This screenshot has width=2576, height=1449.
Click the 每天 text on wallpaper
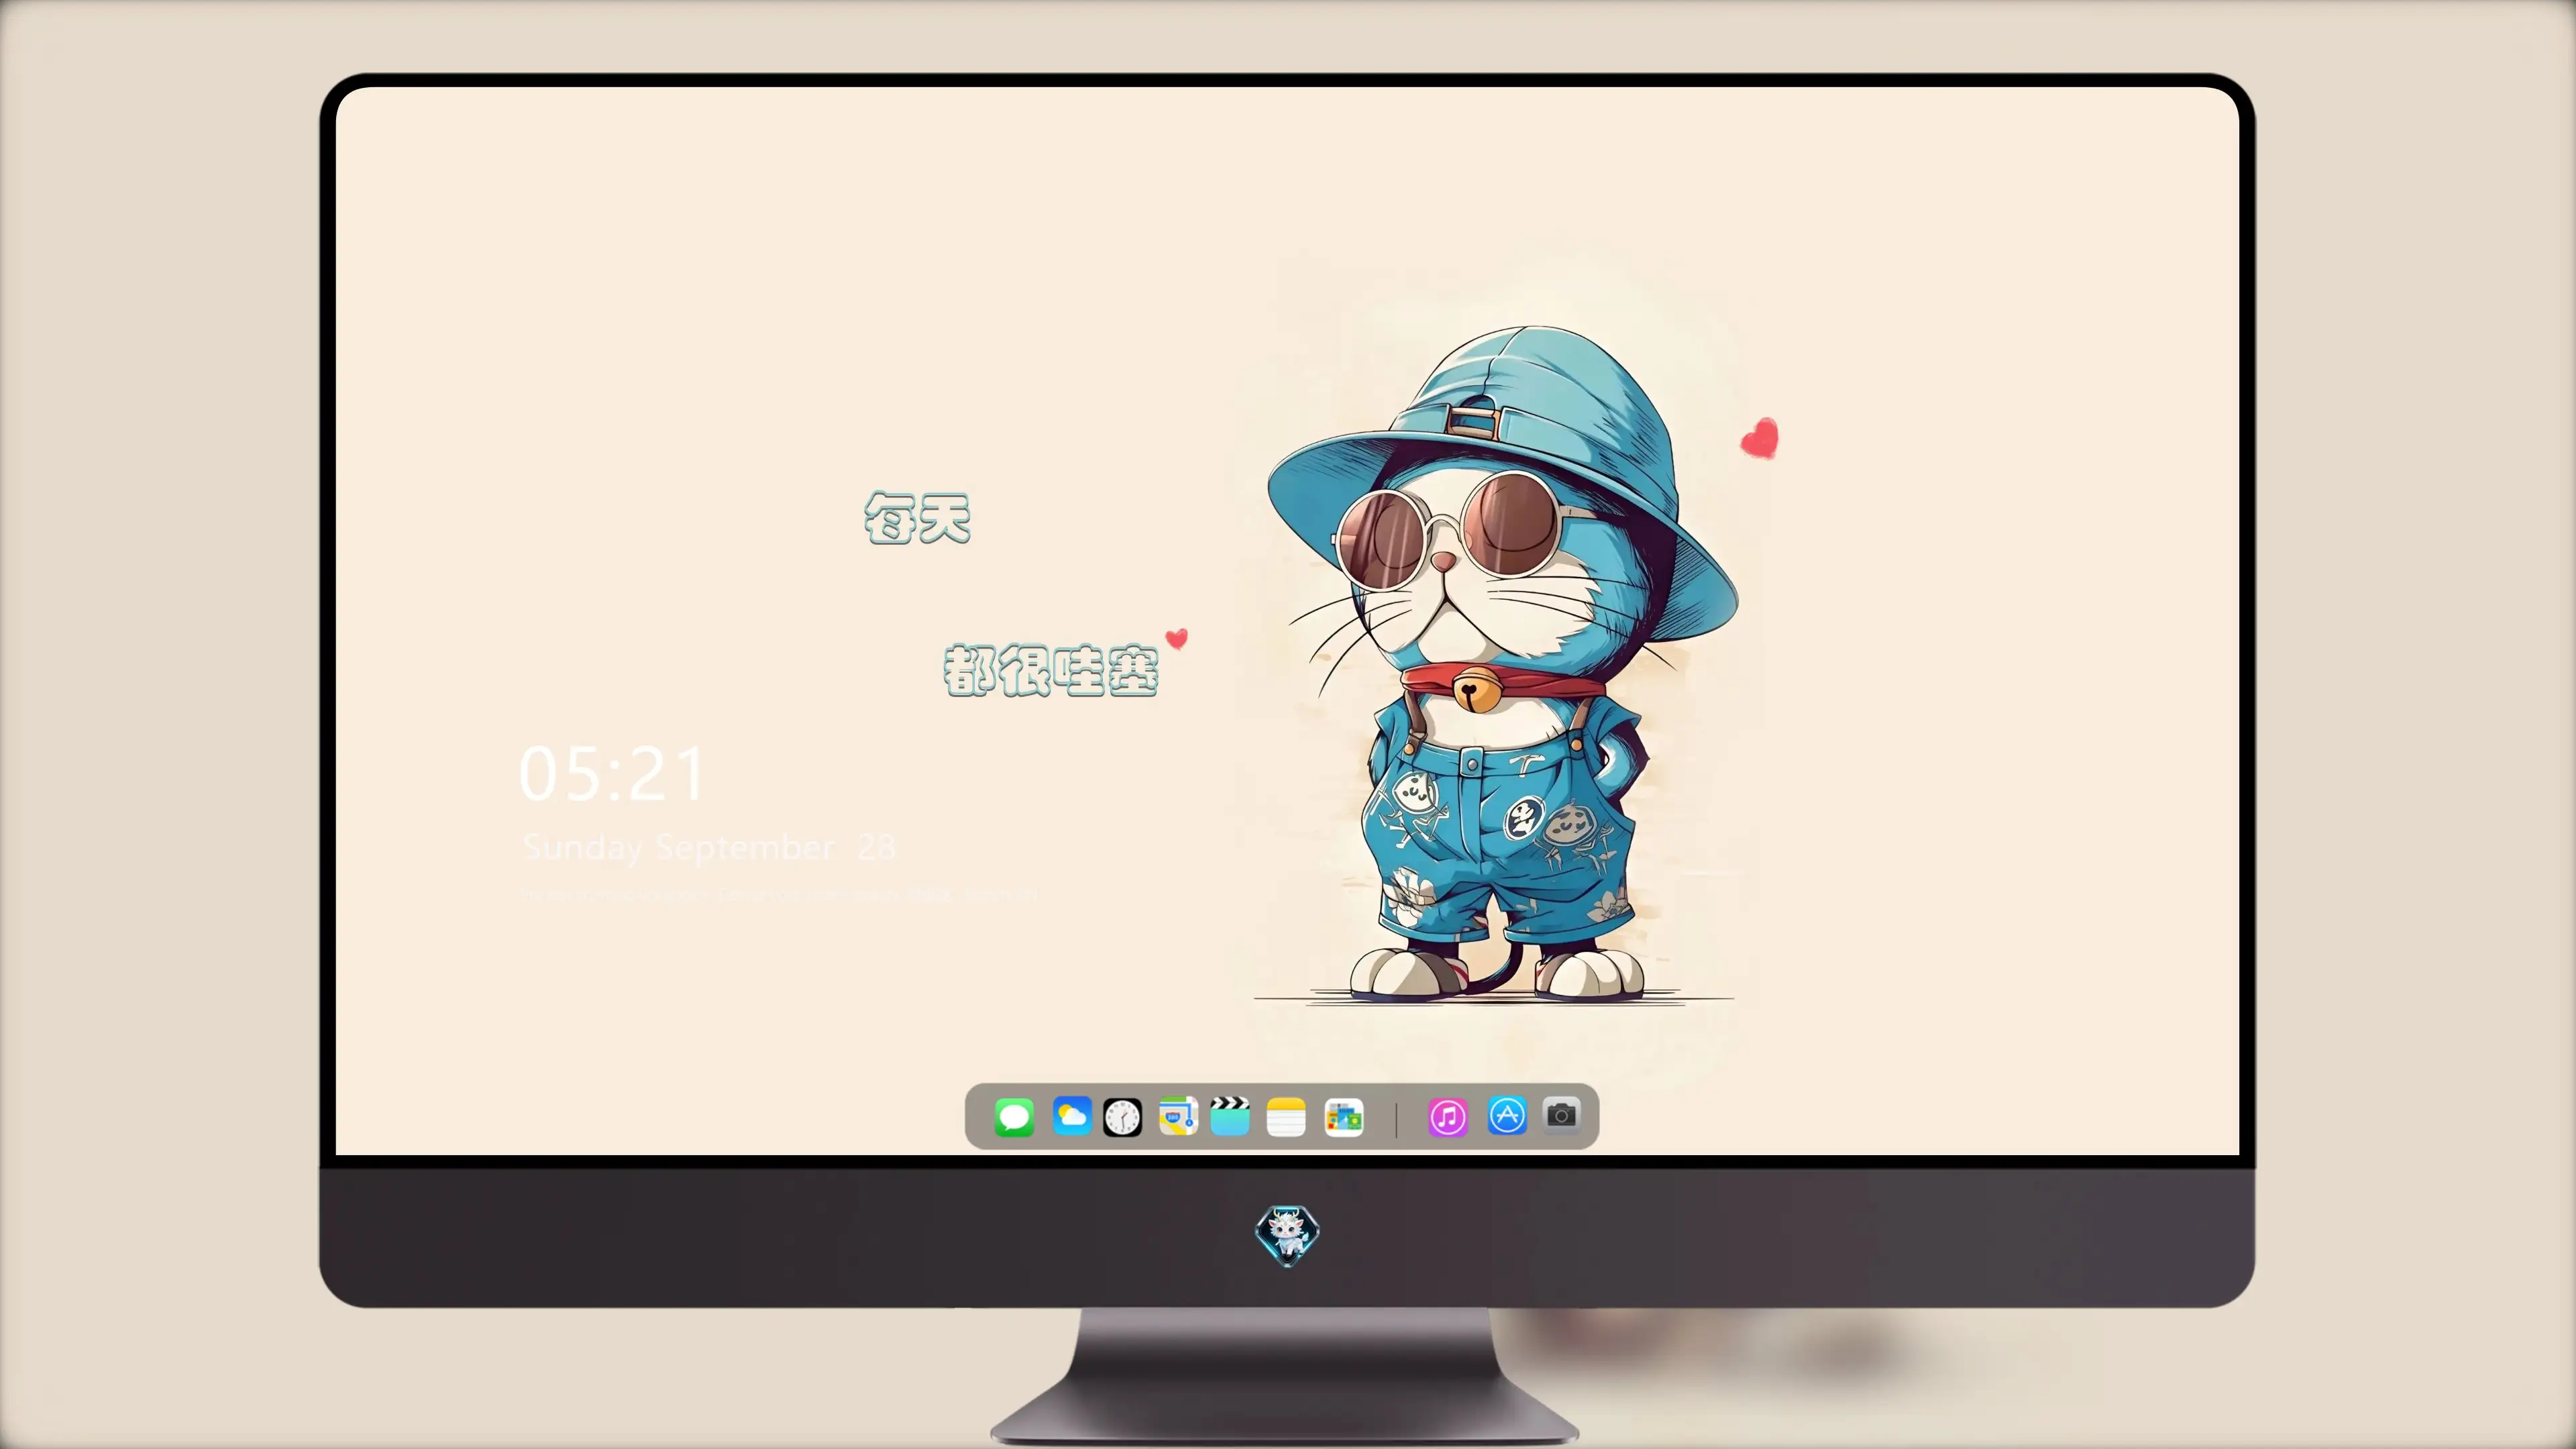point(918,518)
